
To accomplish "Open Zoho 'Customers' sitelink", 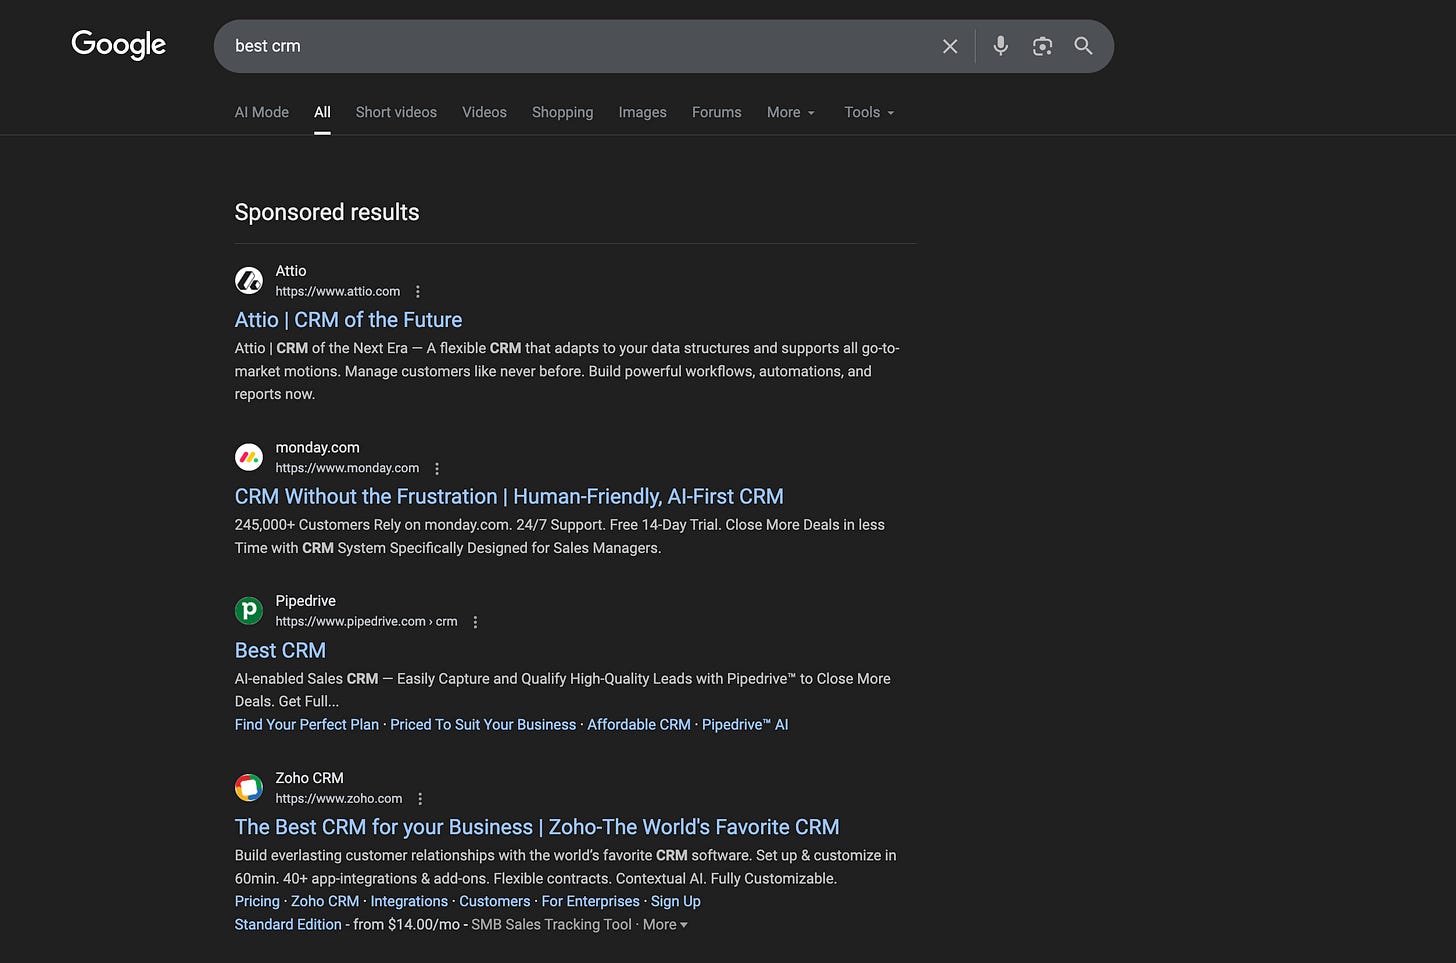I will point(495,902).
